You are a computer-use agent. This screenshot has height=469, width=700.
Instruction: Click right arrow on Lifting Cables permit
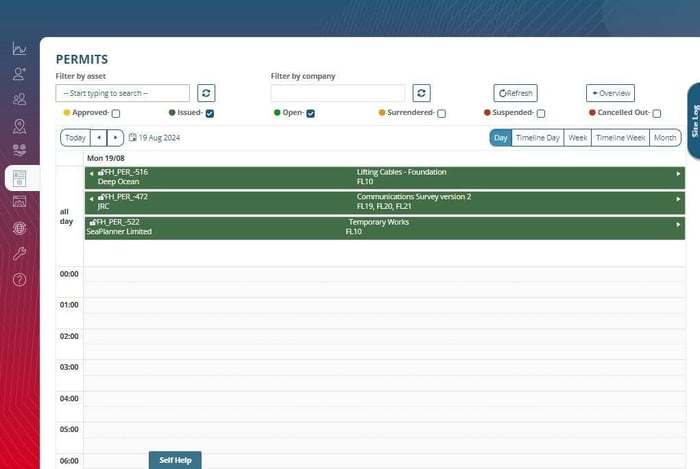click(678, 174)
